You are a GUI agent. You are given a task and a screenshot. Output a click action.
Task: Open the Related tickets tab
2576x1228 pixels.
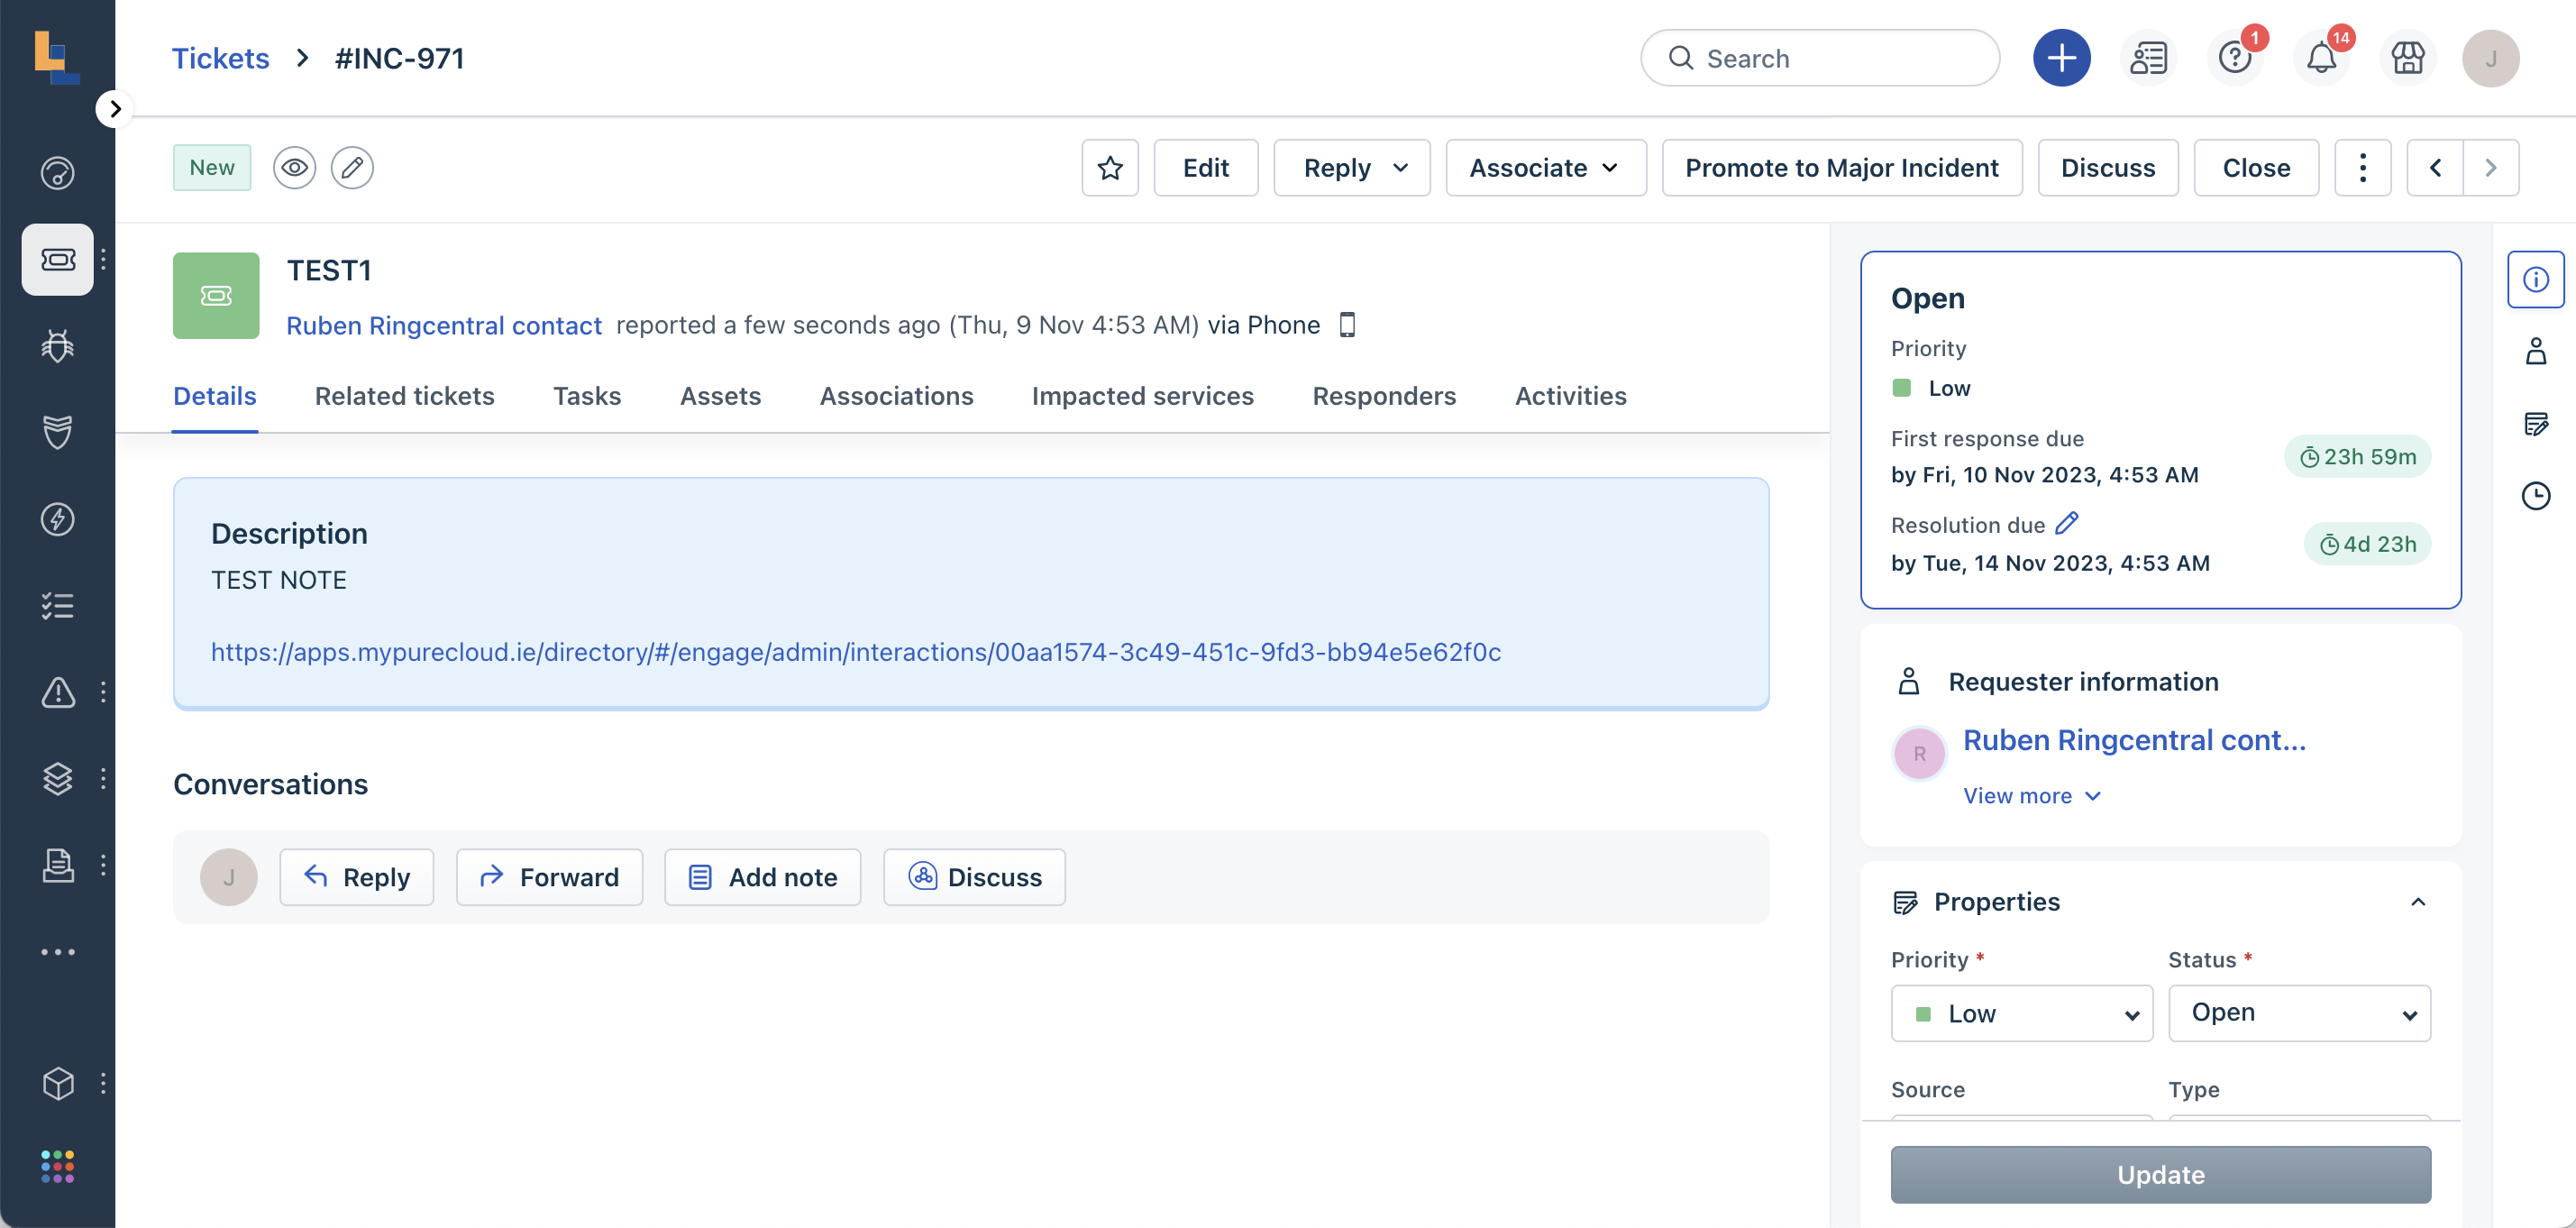point(404,396)
